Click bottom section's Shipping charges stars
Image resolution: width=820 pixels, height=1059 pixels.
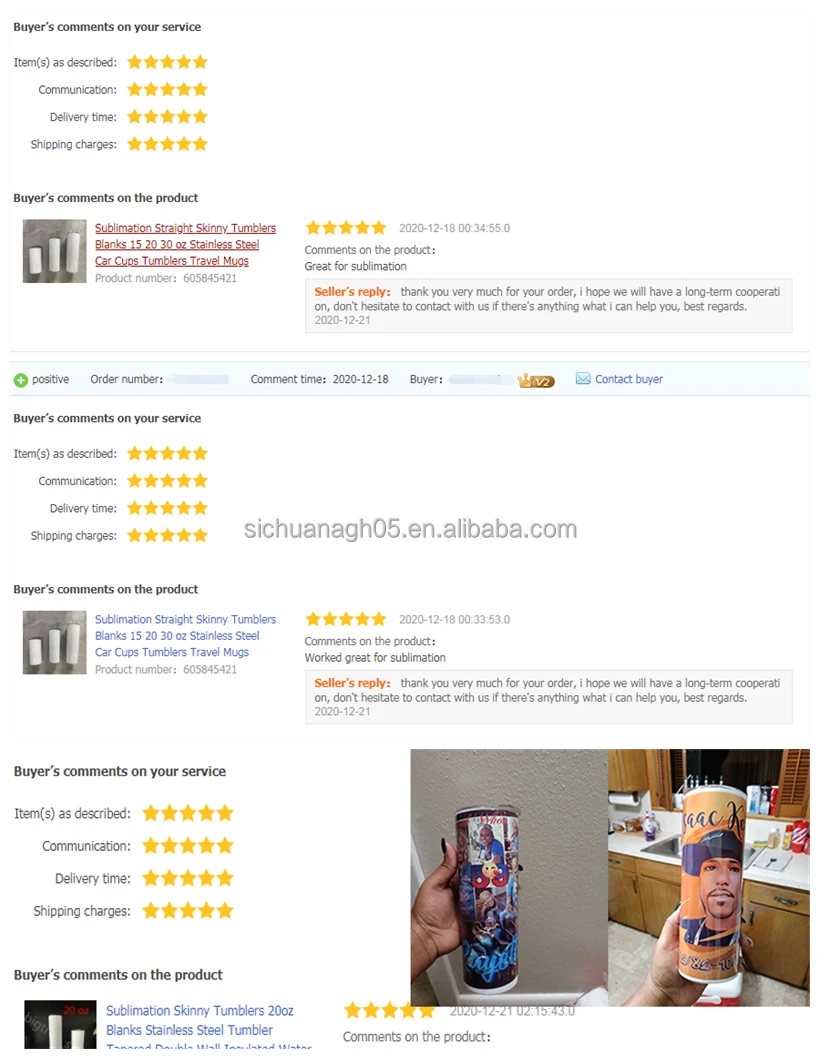(188, 910)
